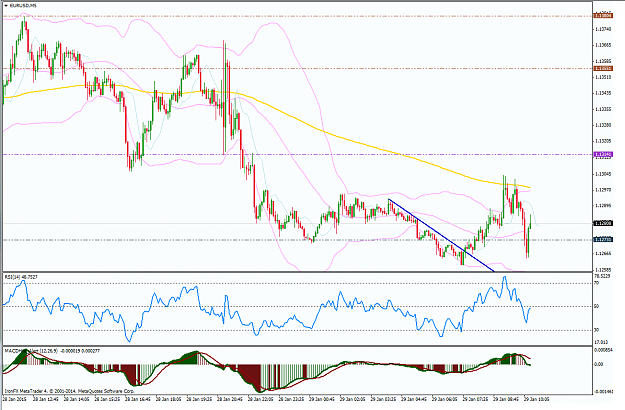Click the purple price tag on the axis
The height and width of the screenshot is (410, 625).
click(x=603, y=154)
